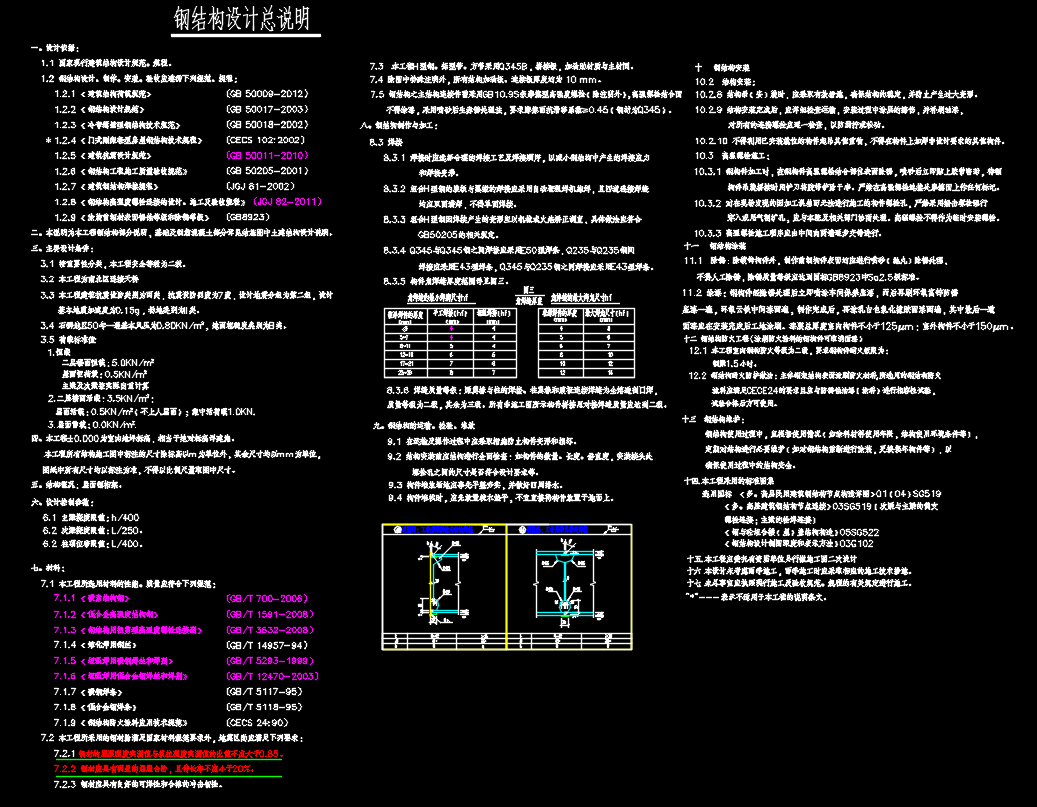Click the line ending with L/400
This screenshot has width=1037, height=807.
point(93,544)
